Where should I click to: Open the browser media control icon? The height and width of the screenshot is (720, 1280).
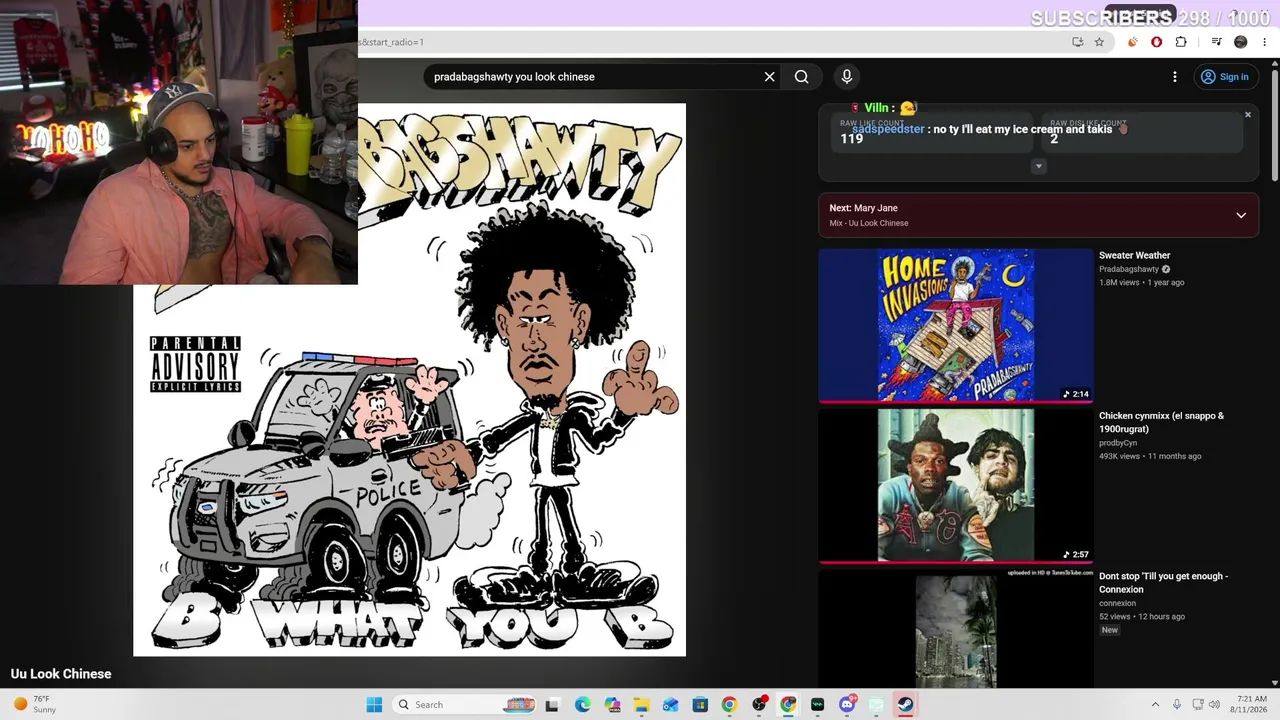[x=1216, y=42]
